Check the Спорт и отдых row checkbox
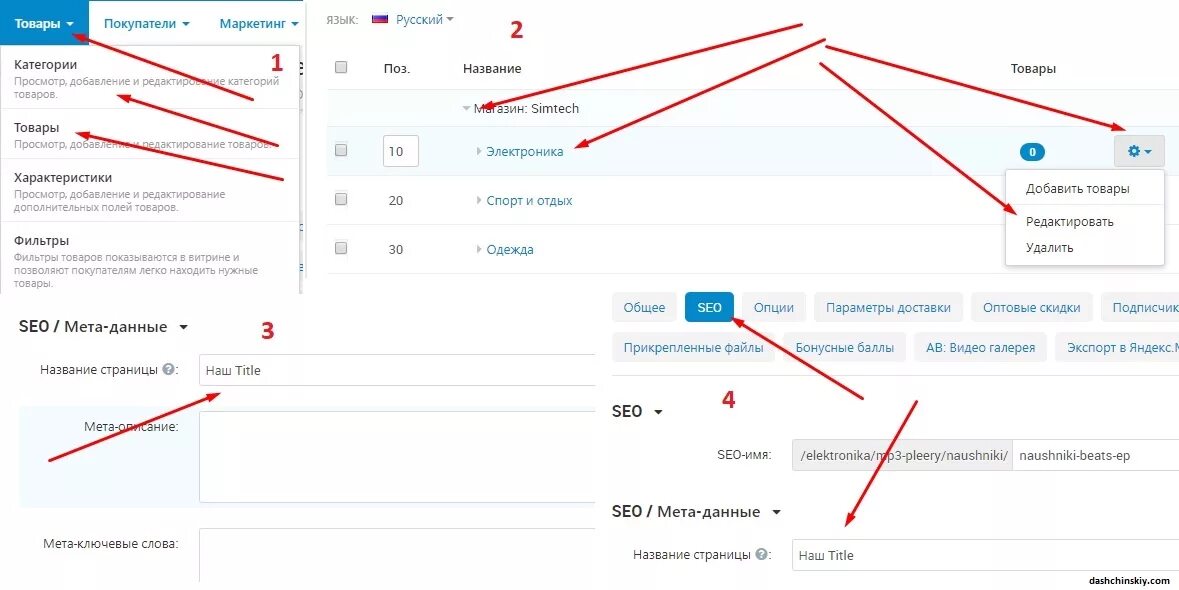Viewport: 1179px width, 590px height. coord(341,199)
